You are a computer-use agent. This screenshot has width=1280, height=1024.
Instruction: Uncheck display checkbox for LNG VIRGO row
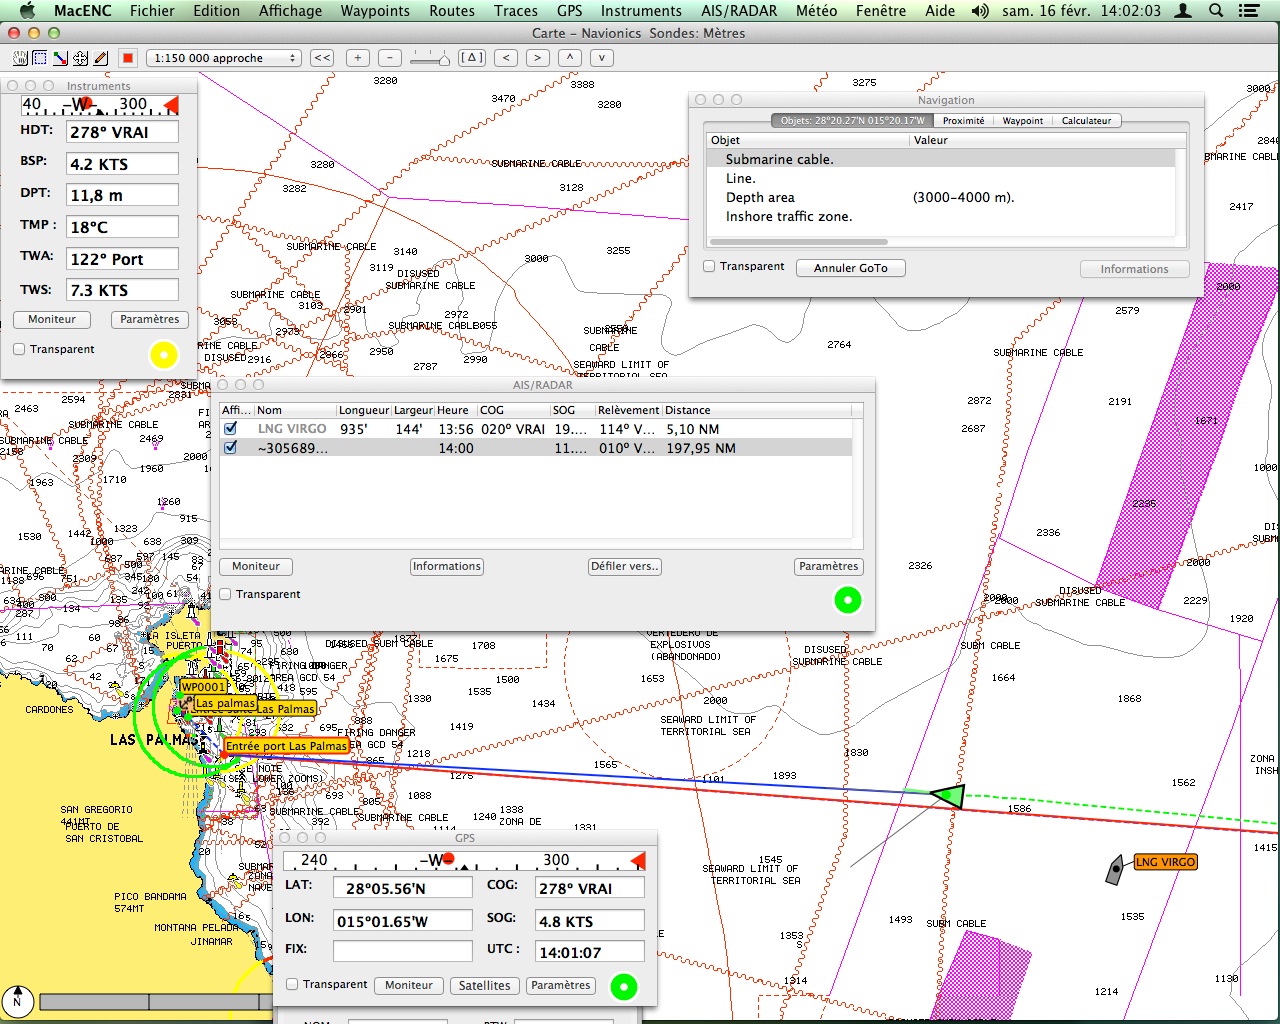coord(231,428)
